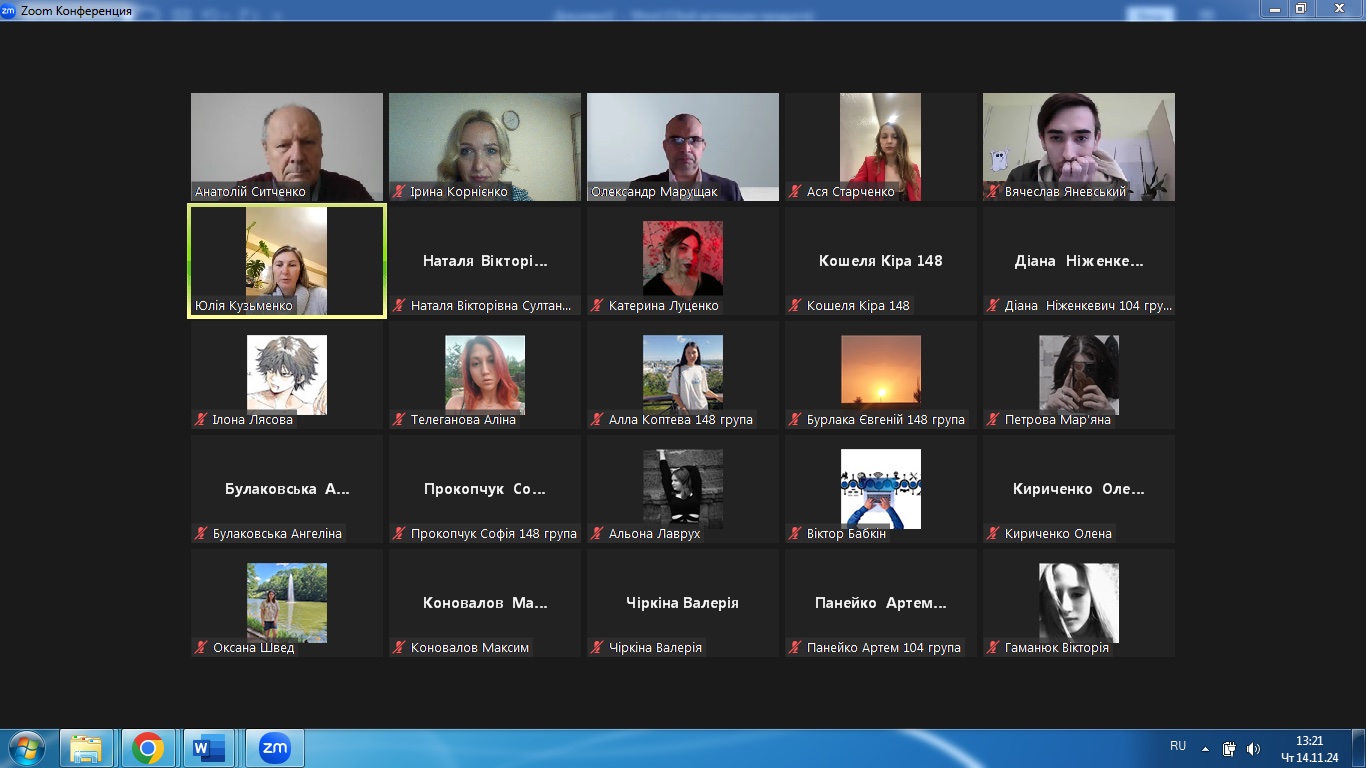Open Windows Explorer folder in taskbar

[x=86, y=748]
